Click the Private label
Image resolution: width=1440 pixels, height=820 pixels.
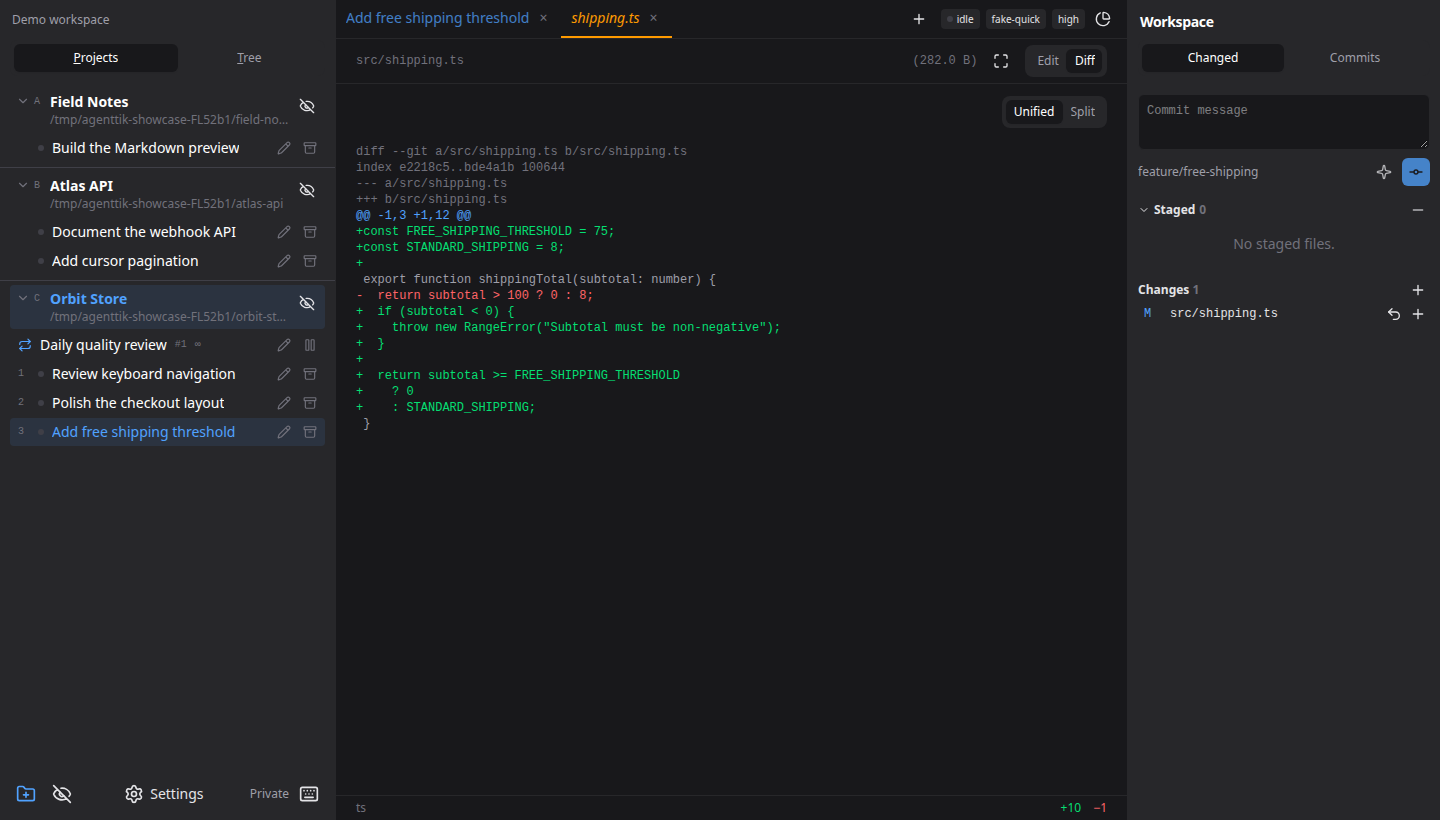[269, 794]
